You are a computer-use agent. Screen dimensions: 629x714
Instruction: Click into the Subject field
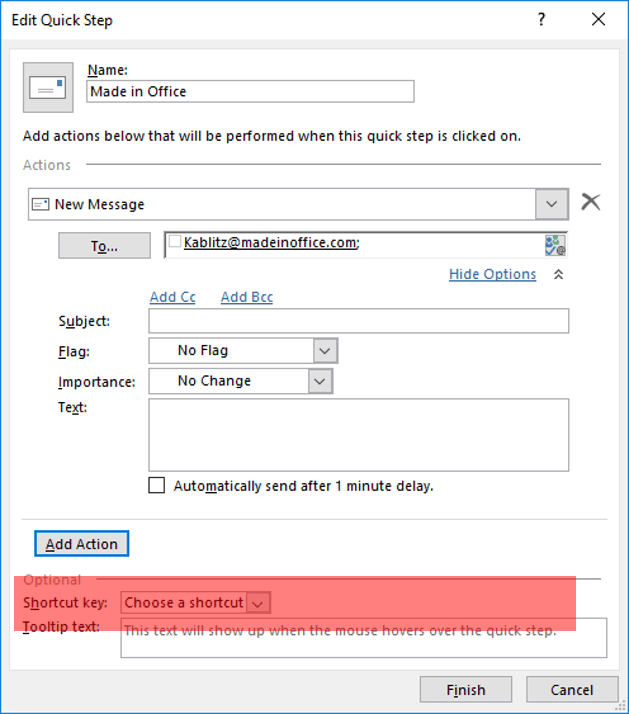click(358, 321)
